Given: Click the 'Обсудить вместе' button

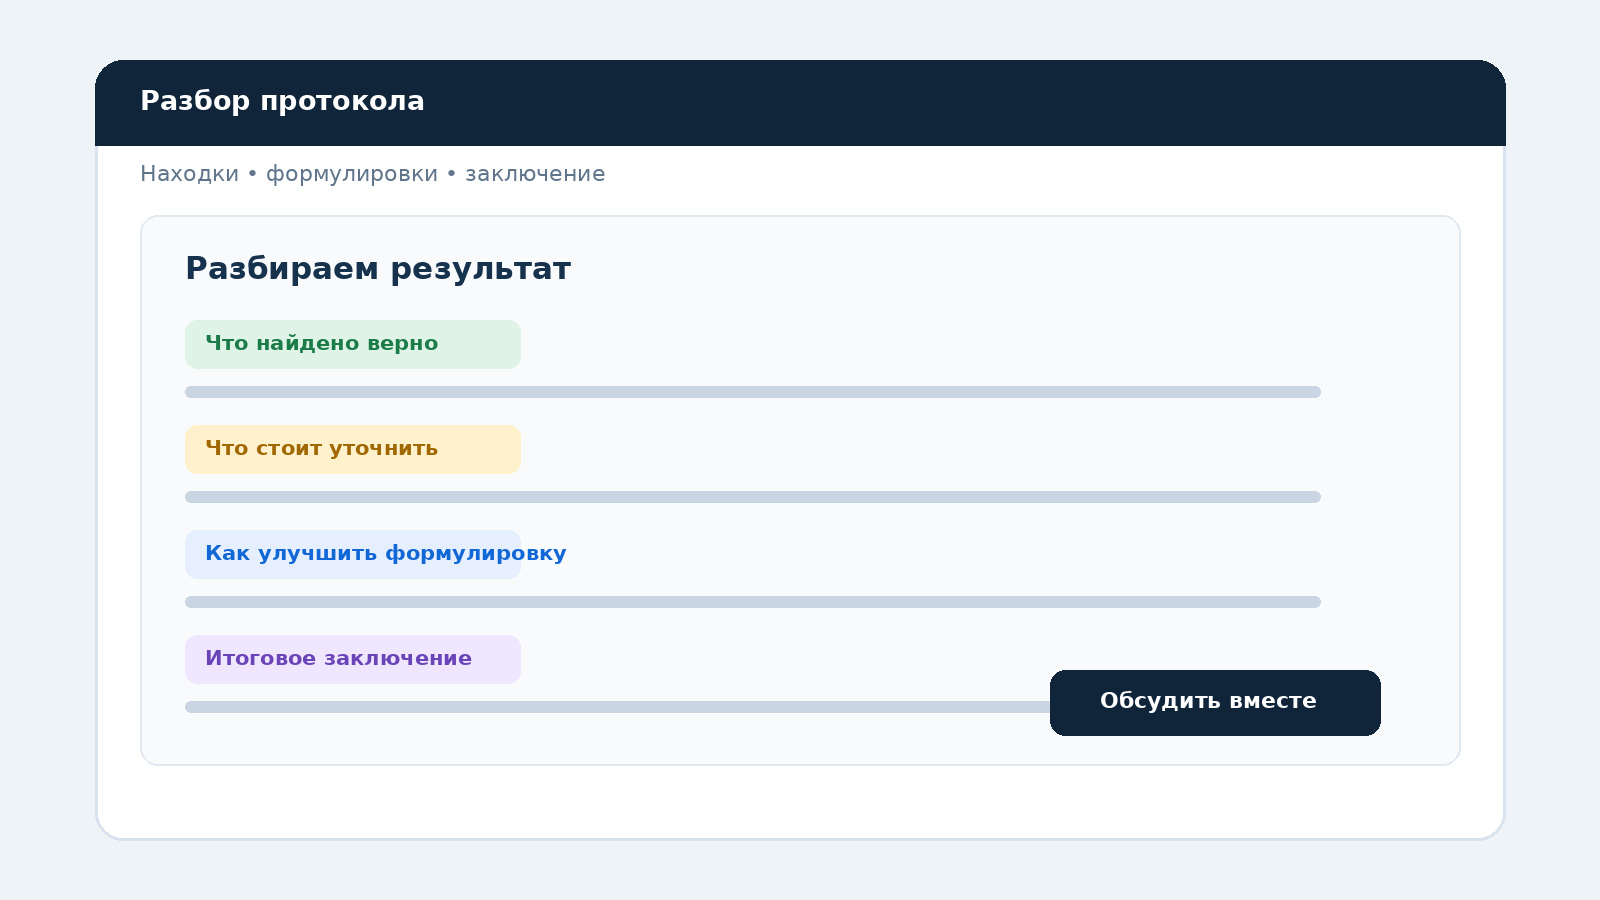Looking at the screenshot, I should 1215,703.
